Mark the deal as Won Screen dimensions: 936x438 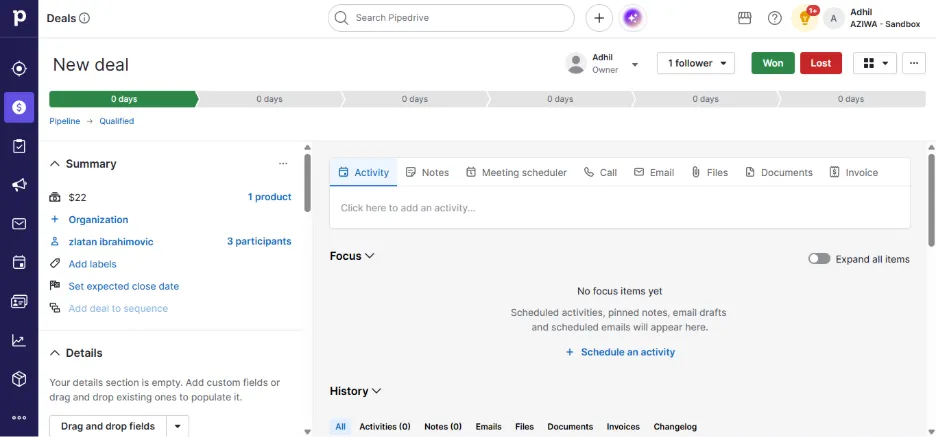click(x=773, y=63)
